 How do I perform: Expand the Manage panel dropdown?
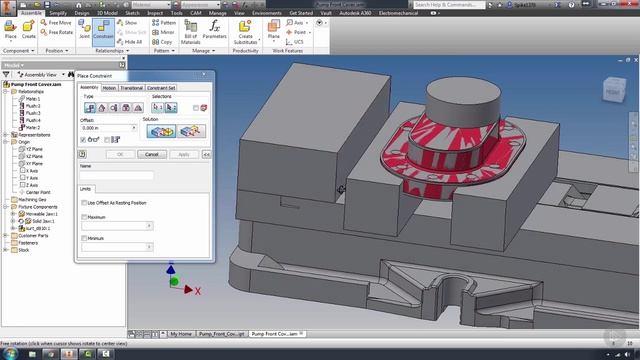tap(213, 51)
